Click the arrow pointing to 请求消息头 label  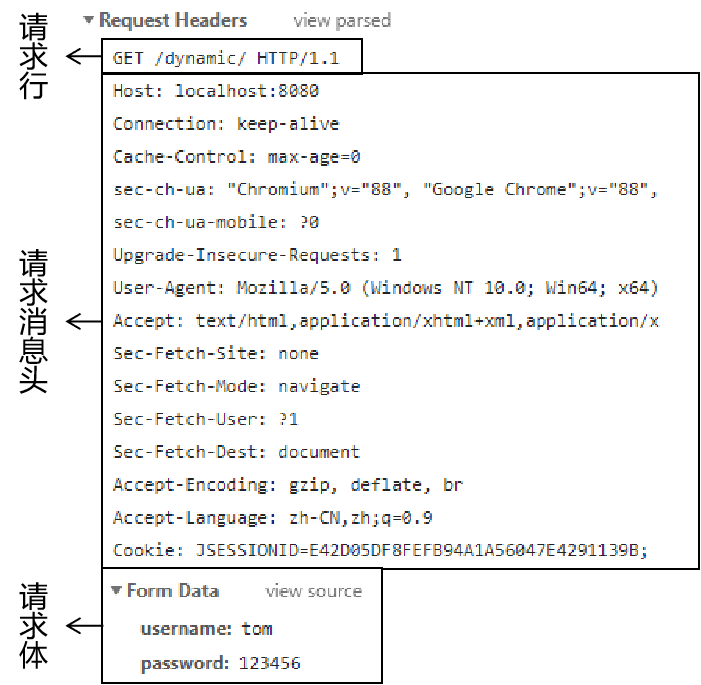click(84, 321)
